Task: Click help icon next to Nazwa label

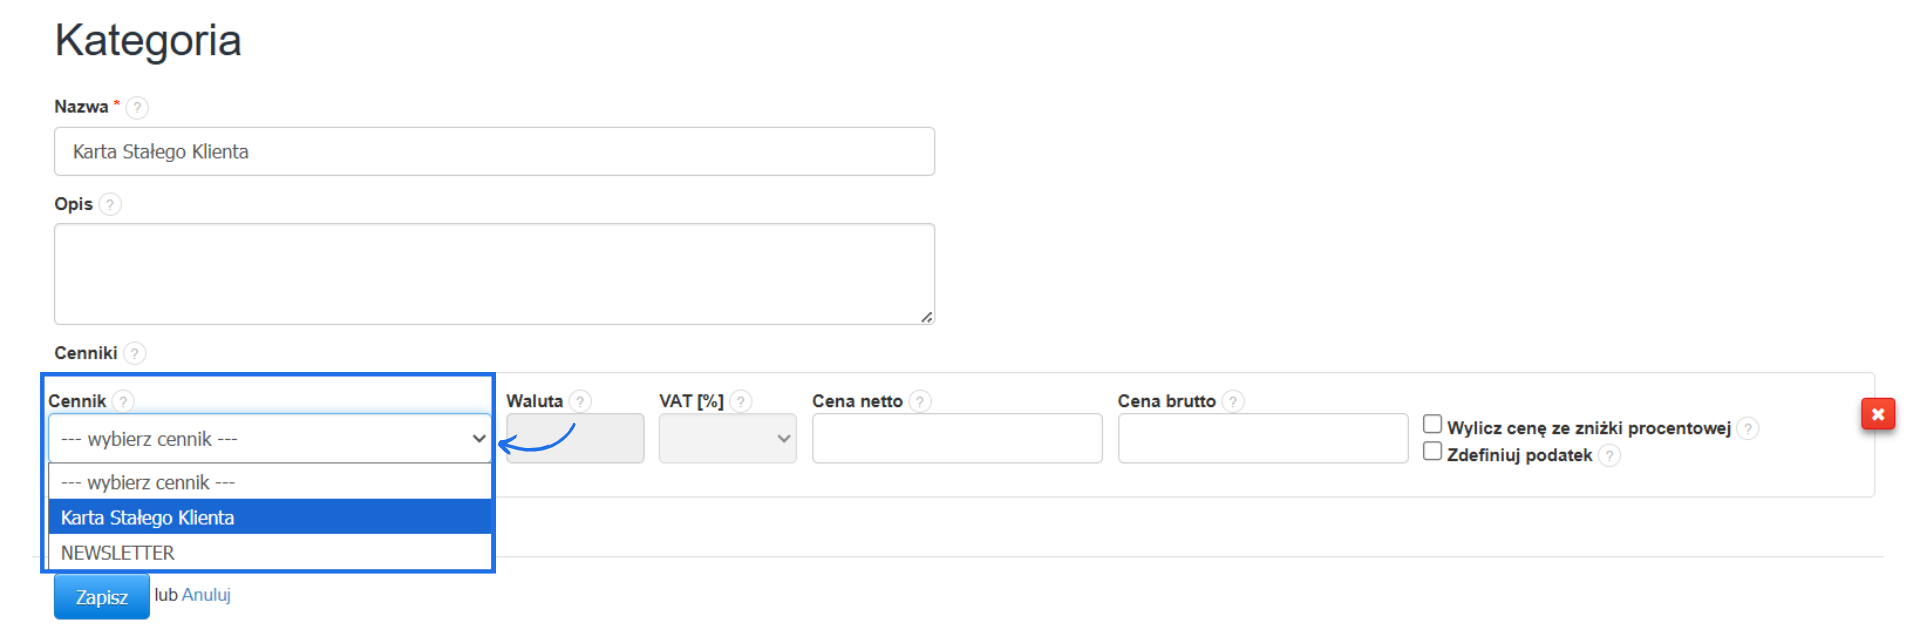Action: [137, 107]
